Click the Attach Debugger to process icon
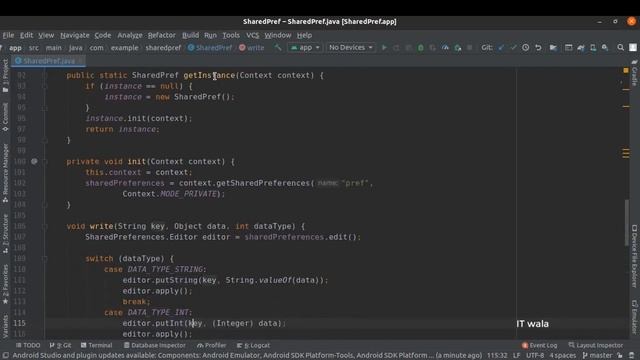This screenshot has height=360, width=640. [x=458, y=48]
